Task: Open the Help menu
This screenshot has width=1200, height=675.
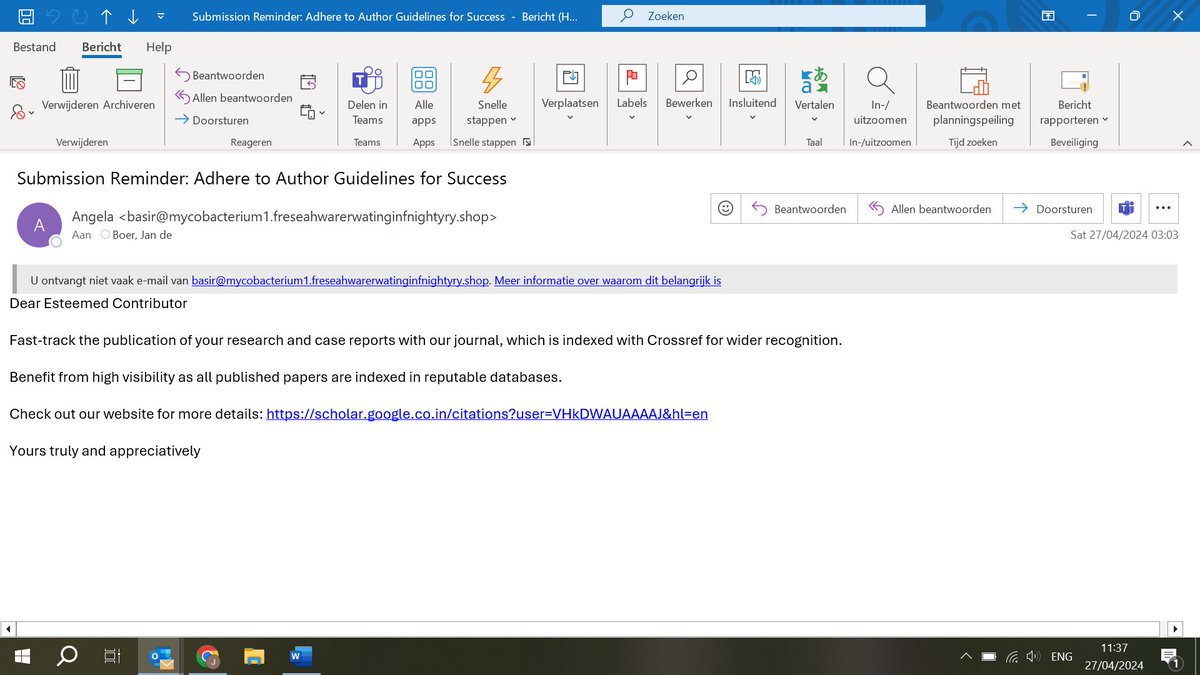Action: tap(158, 46)
